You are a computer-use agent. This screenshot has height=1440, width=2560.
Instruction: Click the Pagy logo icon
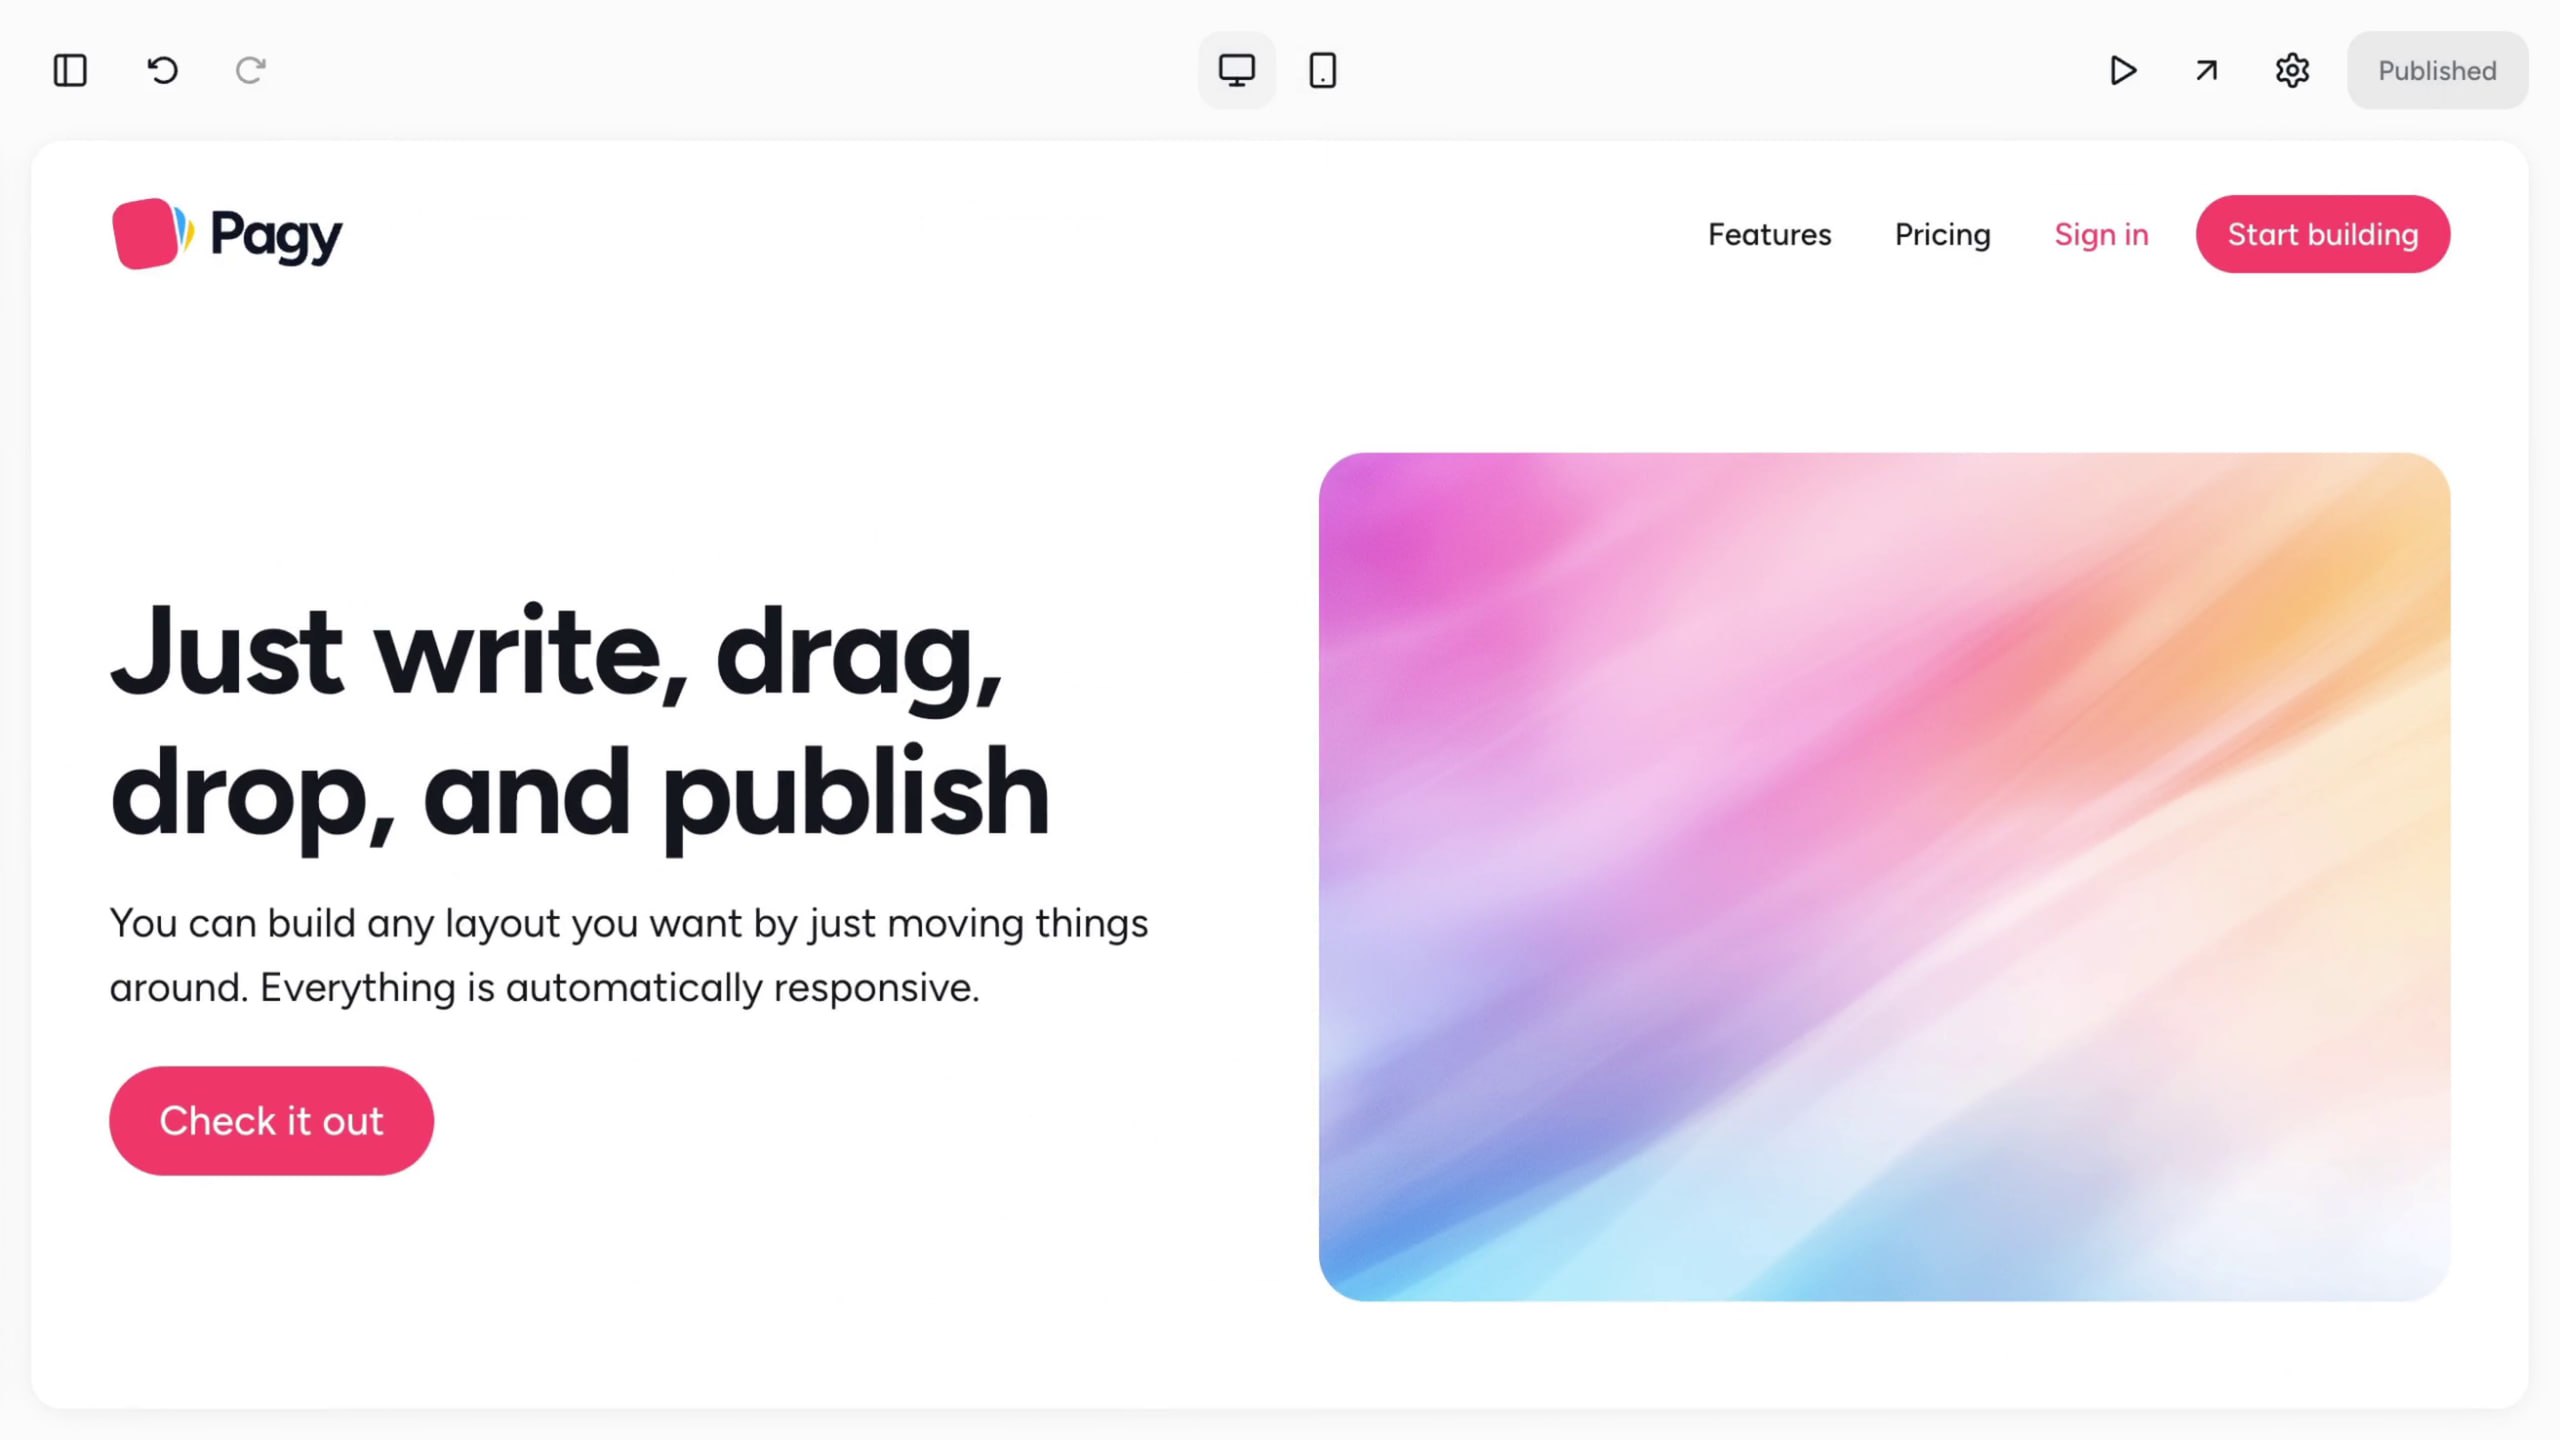pyautogui.click(x=150, y=234)
